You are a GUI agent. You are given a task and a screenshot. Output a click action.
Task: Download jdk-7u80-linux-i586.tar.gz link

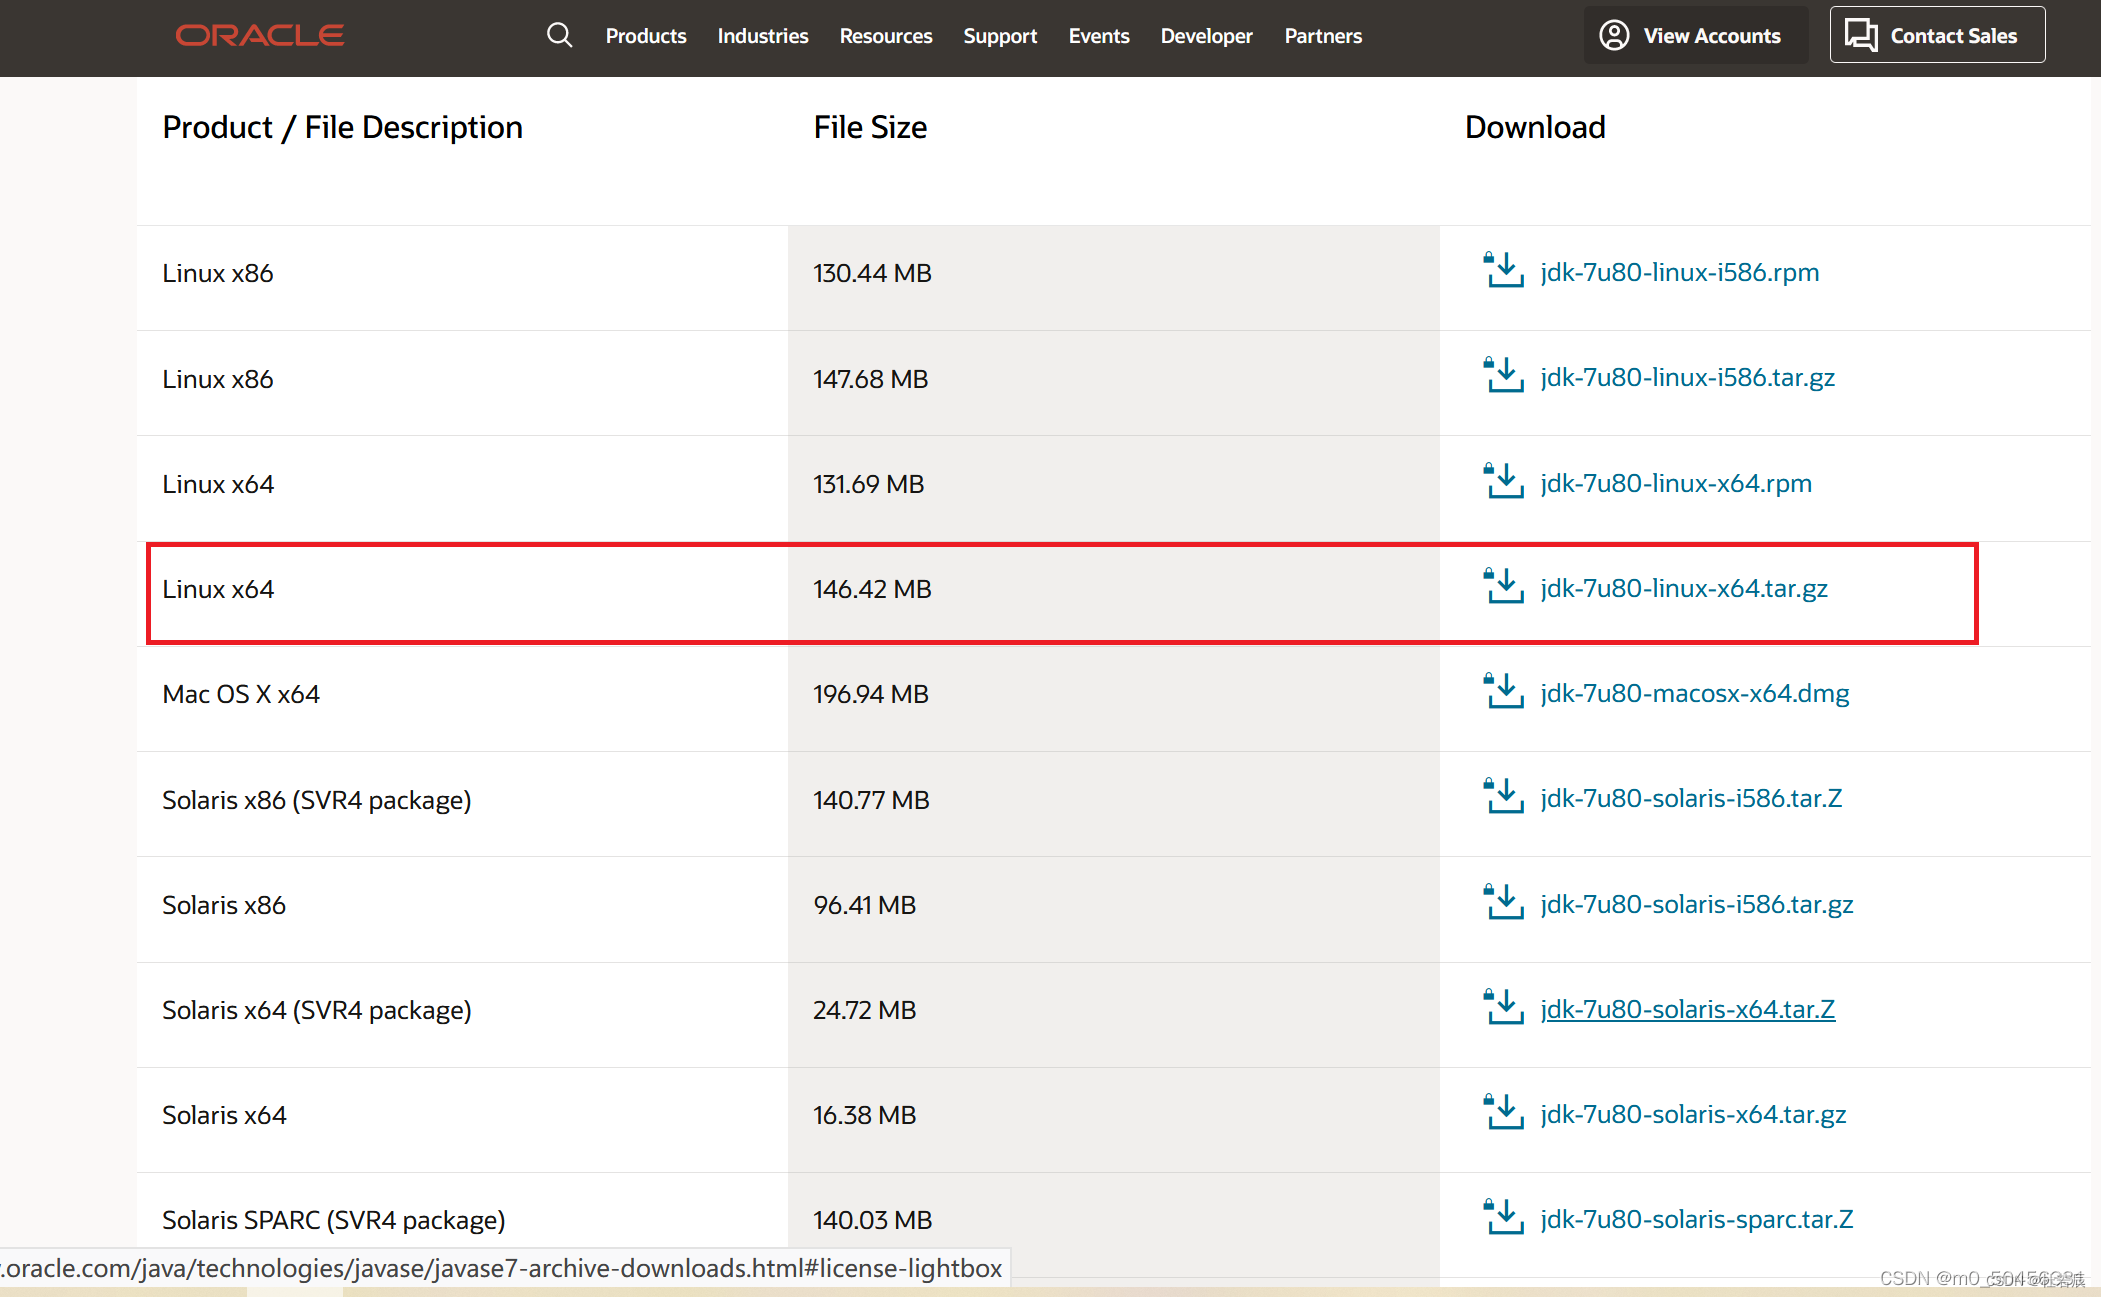click(1687, 377)
